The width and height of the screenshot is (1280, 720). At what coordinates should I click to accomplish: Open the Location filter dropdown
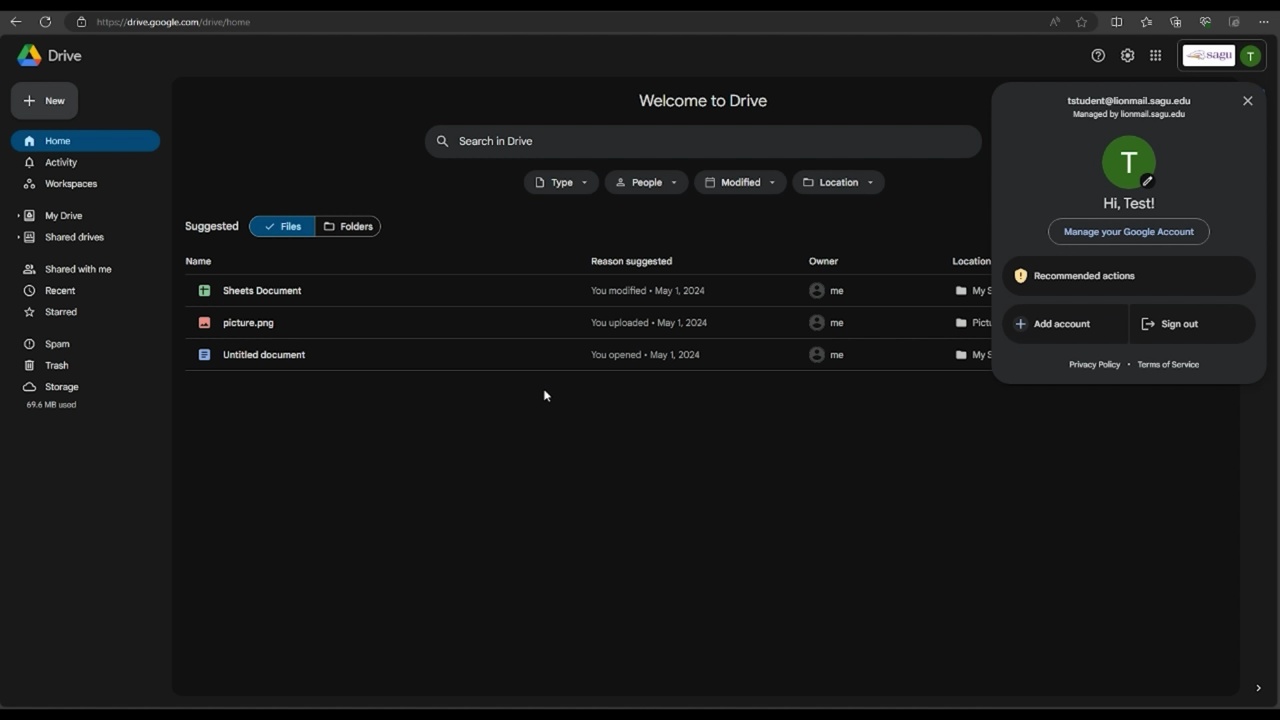838,182
